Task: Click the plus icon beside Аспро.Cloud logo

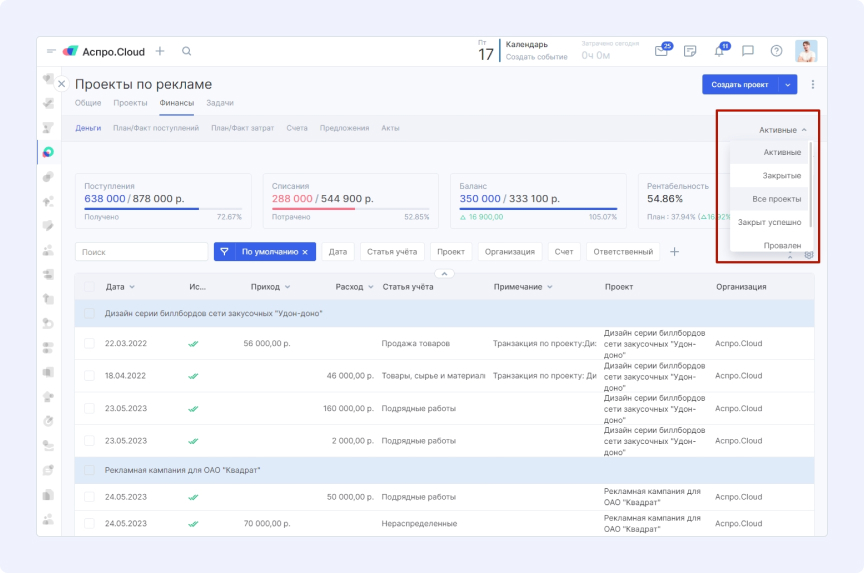Action: 160,51
